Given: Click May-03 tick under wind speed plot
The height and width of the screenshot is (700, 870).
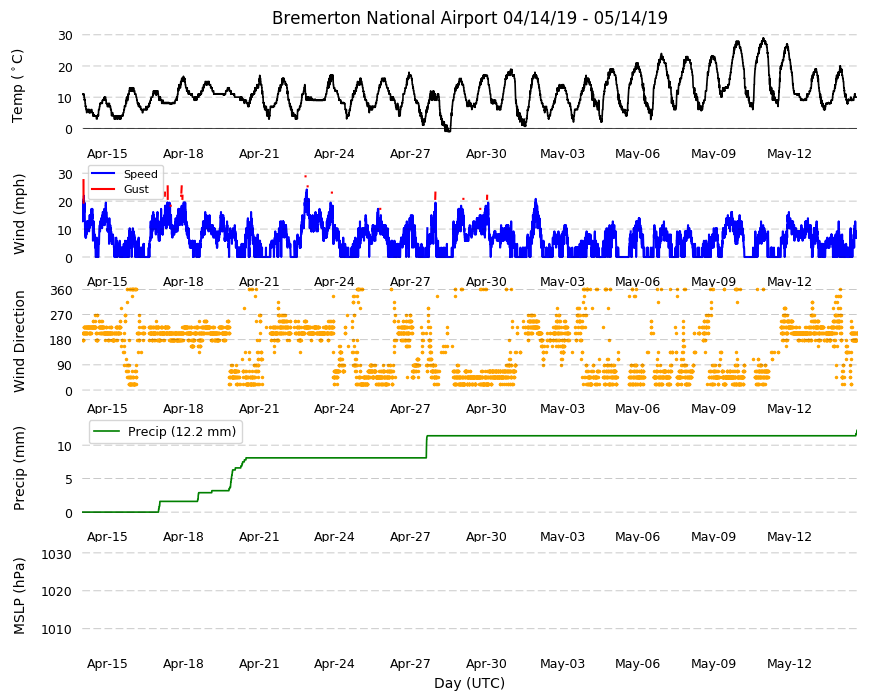Looking at the screenshot, I should pyautogui.click(x=562, y=281).
